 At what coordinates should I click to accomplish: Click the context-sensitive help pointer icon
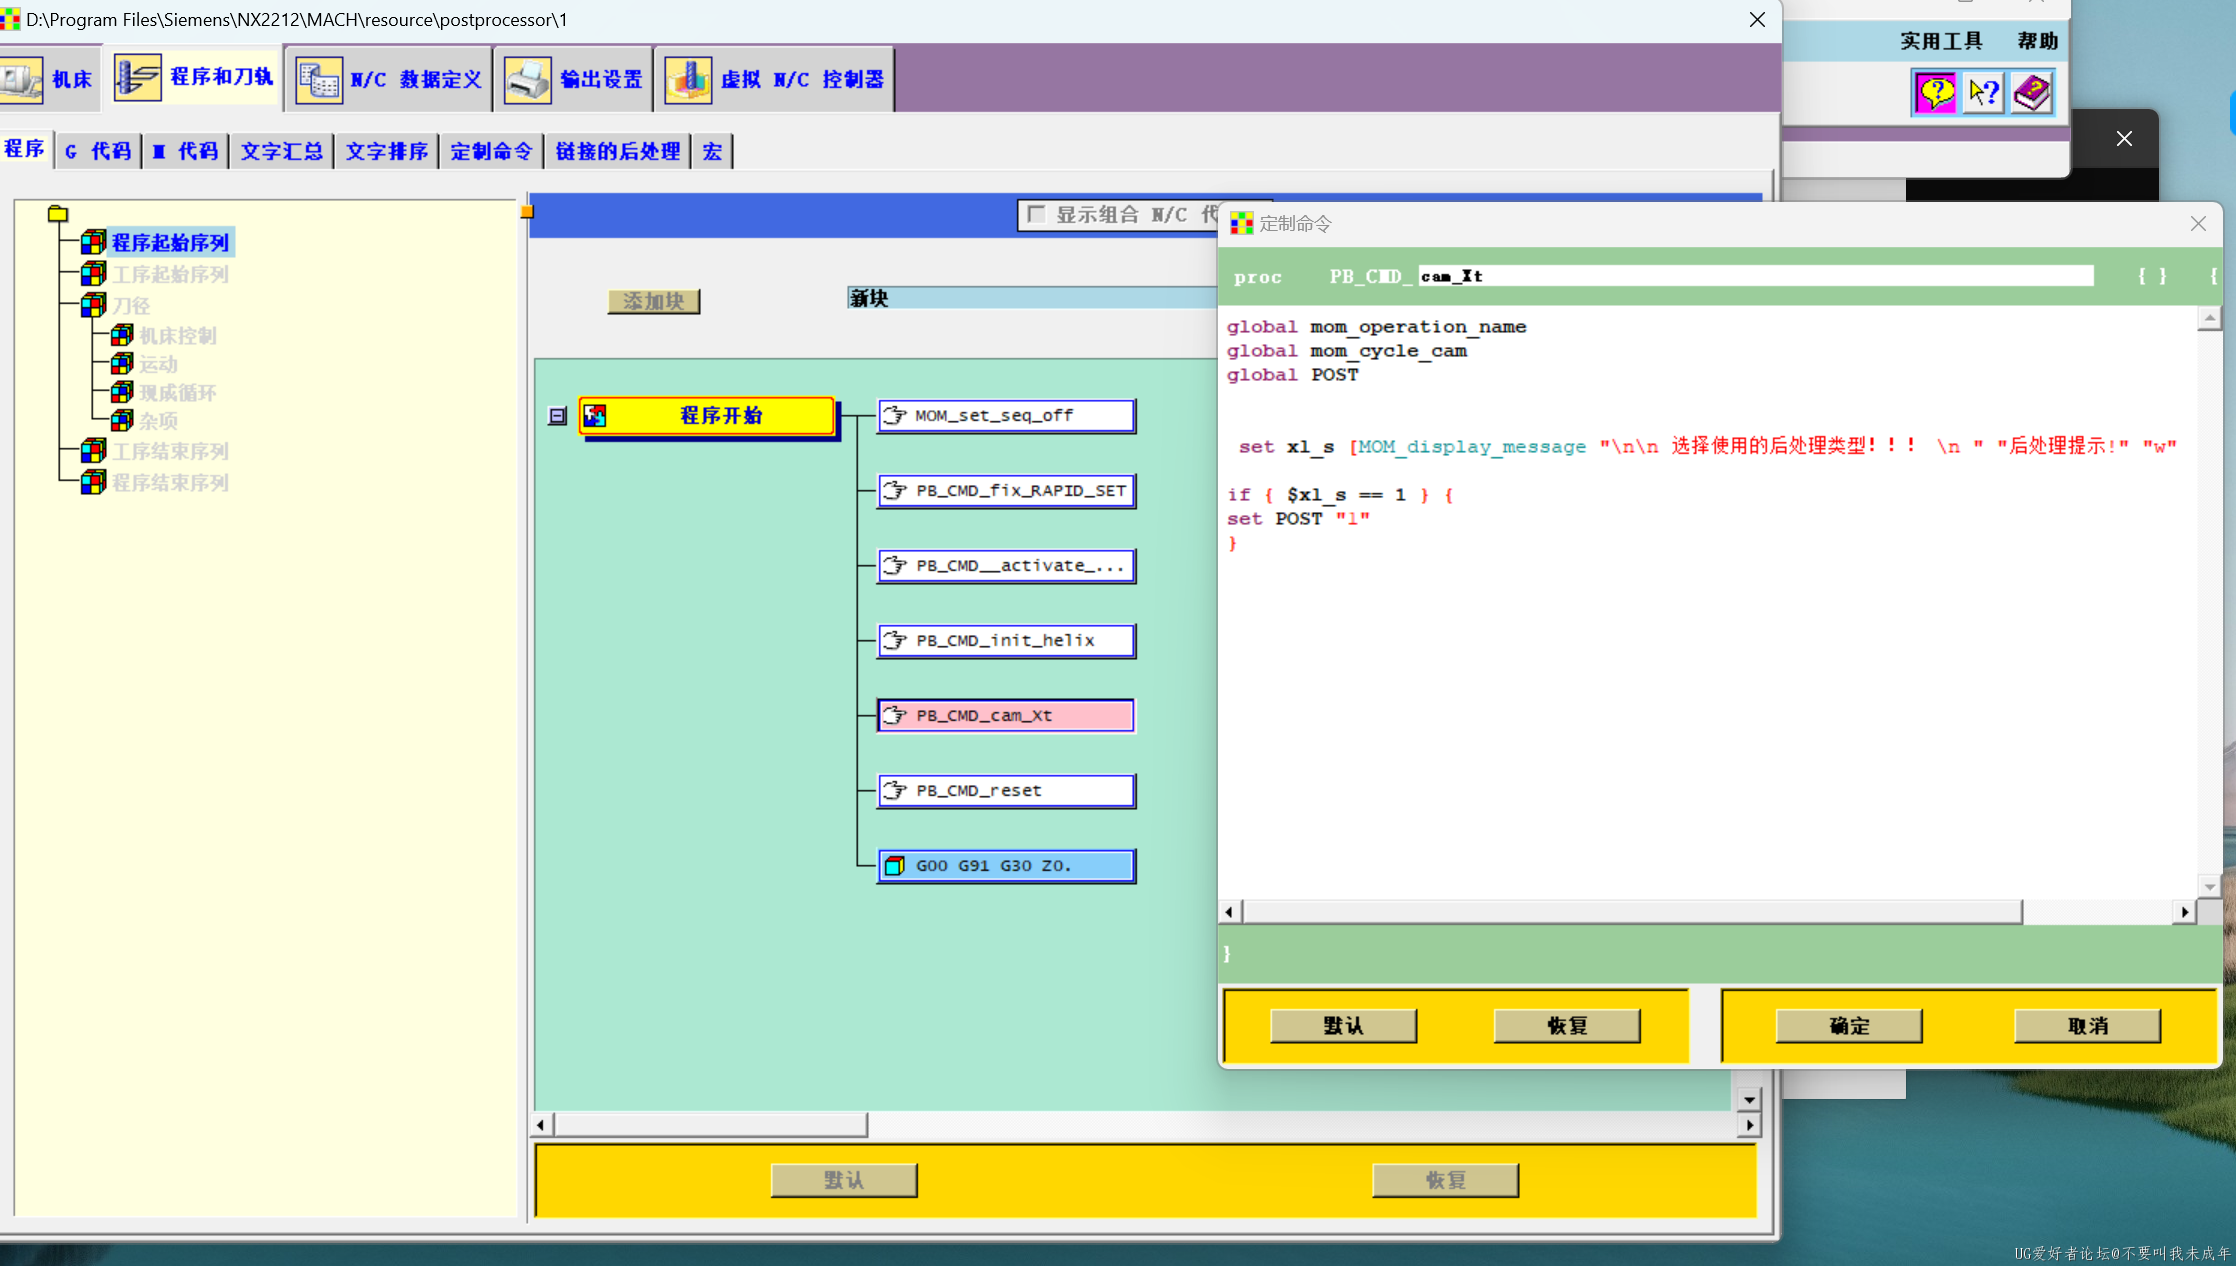(x=1983, y=93)
